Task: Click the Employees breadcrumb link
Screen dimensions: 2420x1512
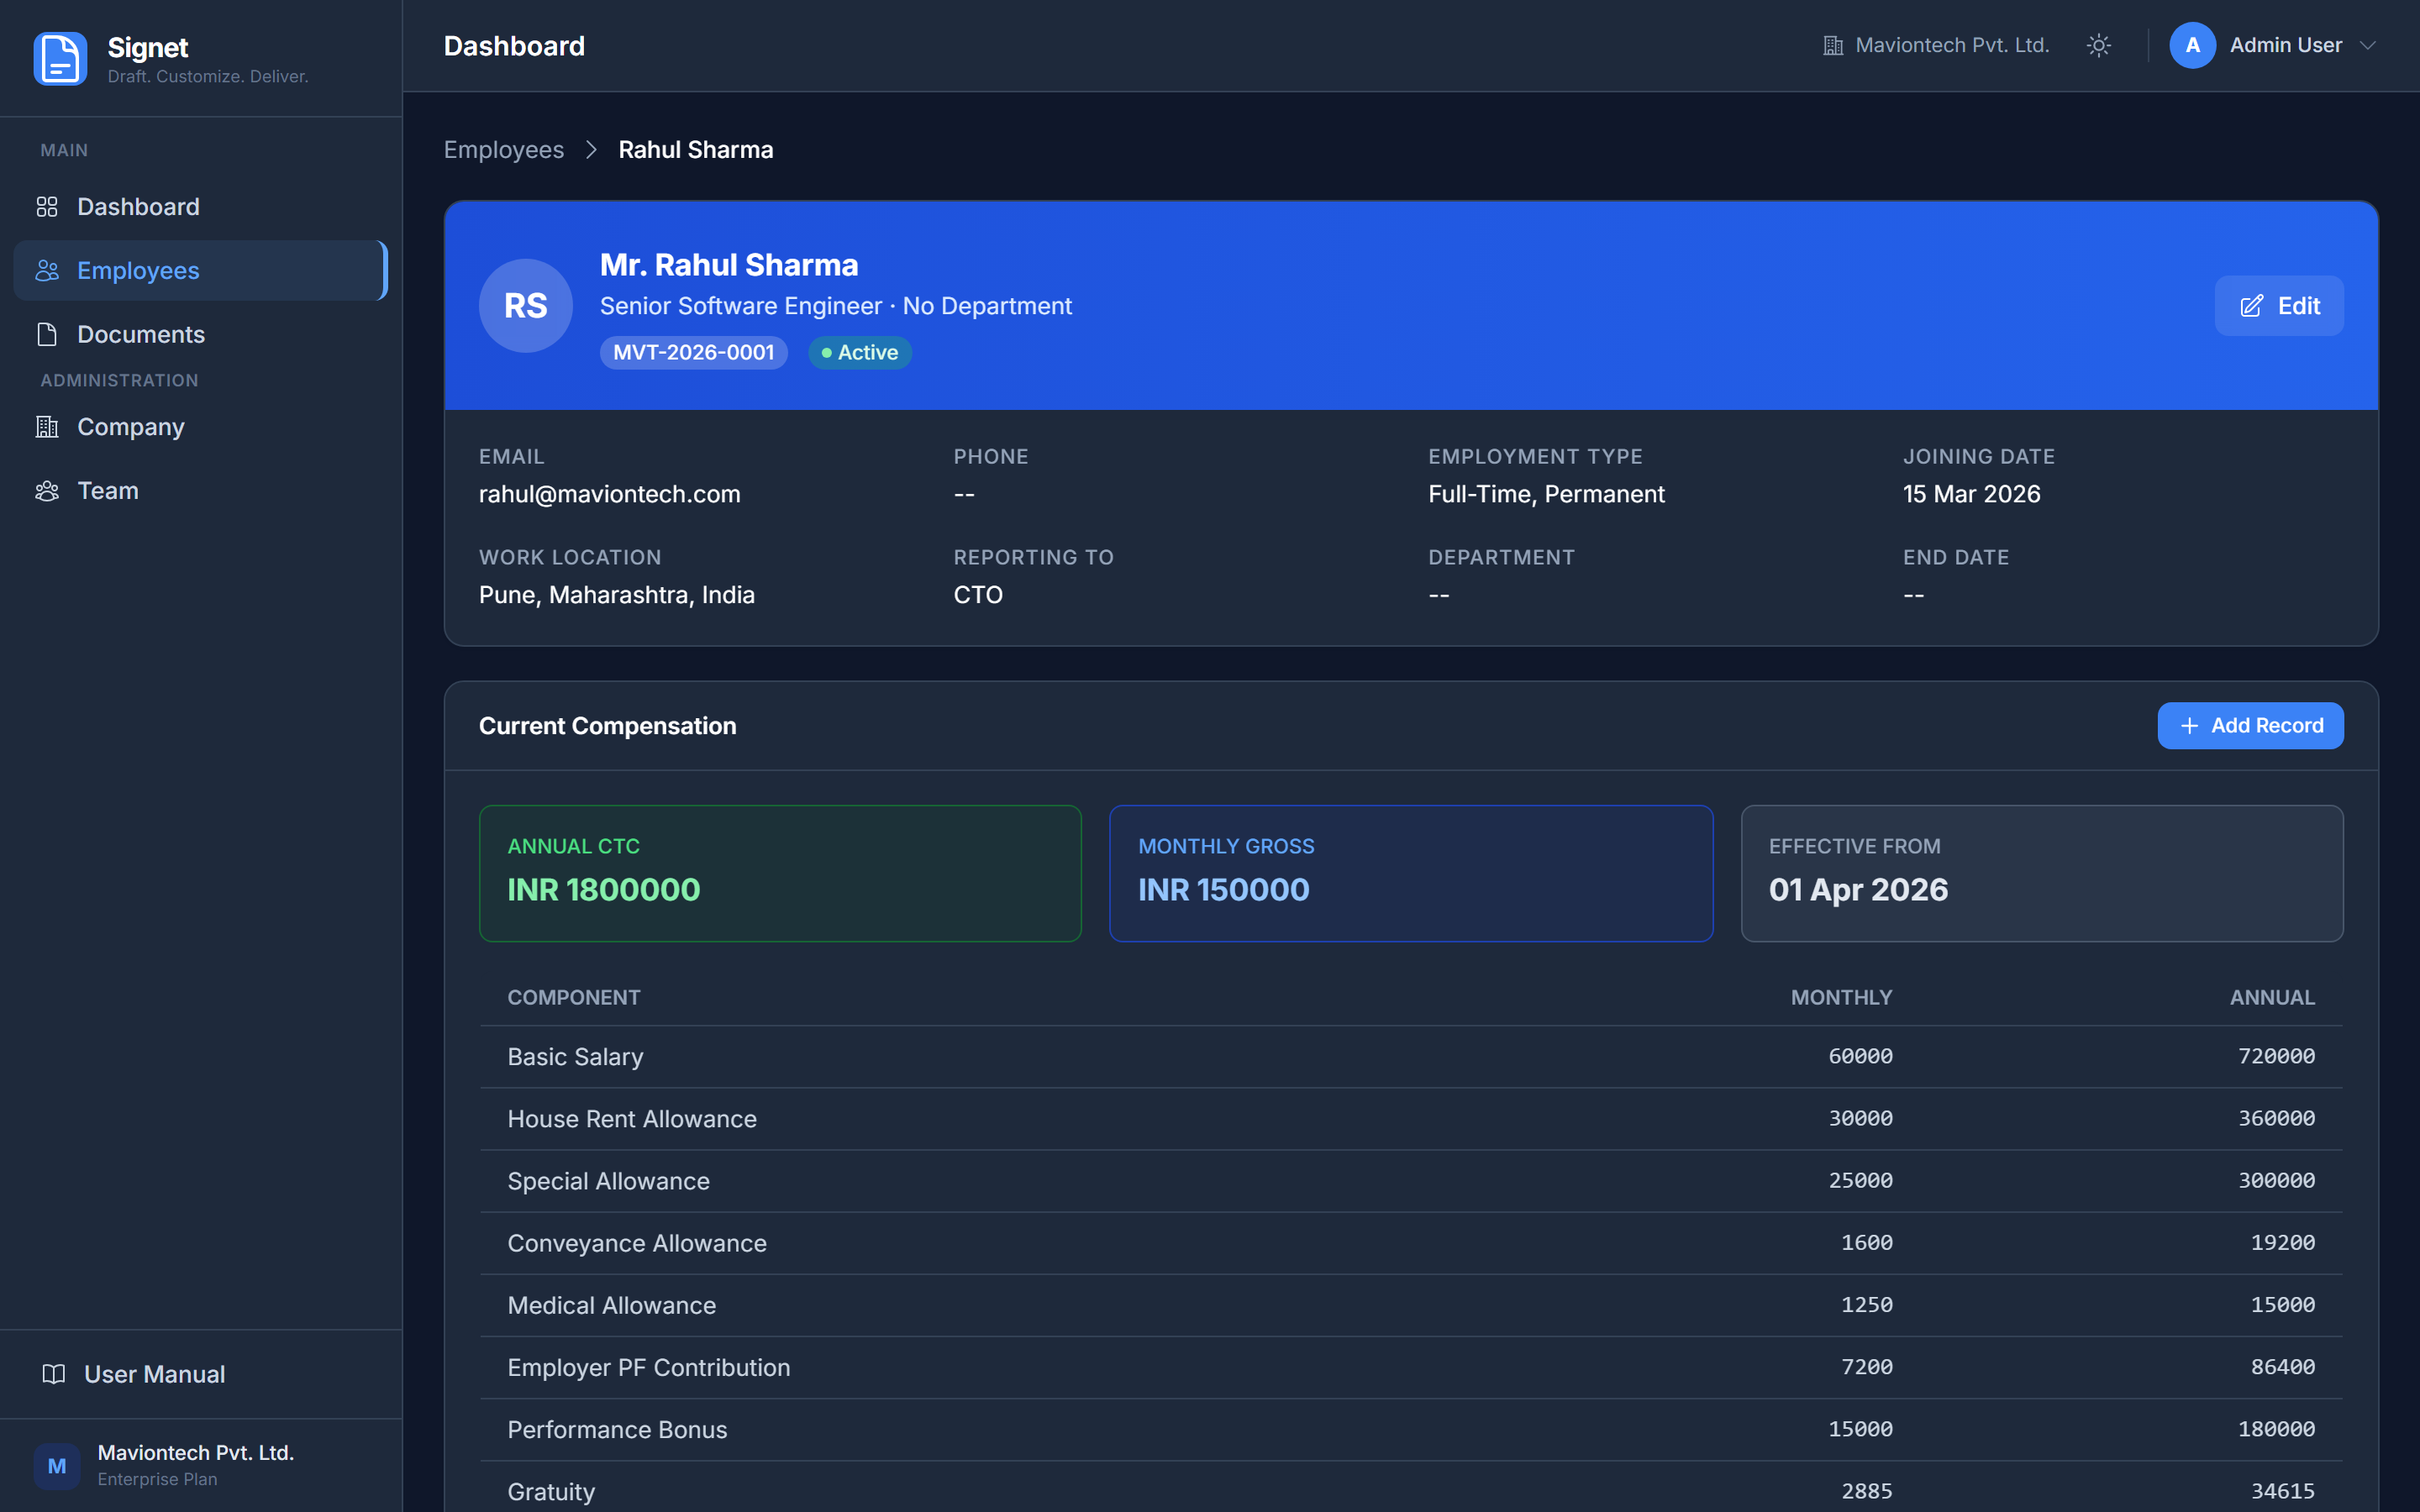Action: pyautogui.click(x=503, y=150)
